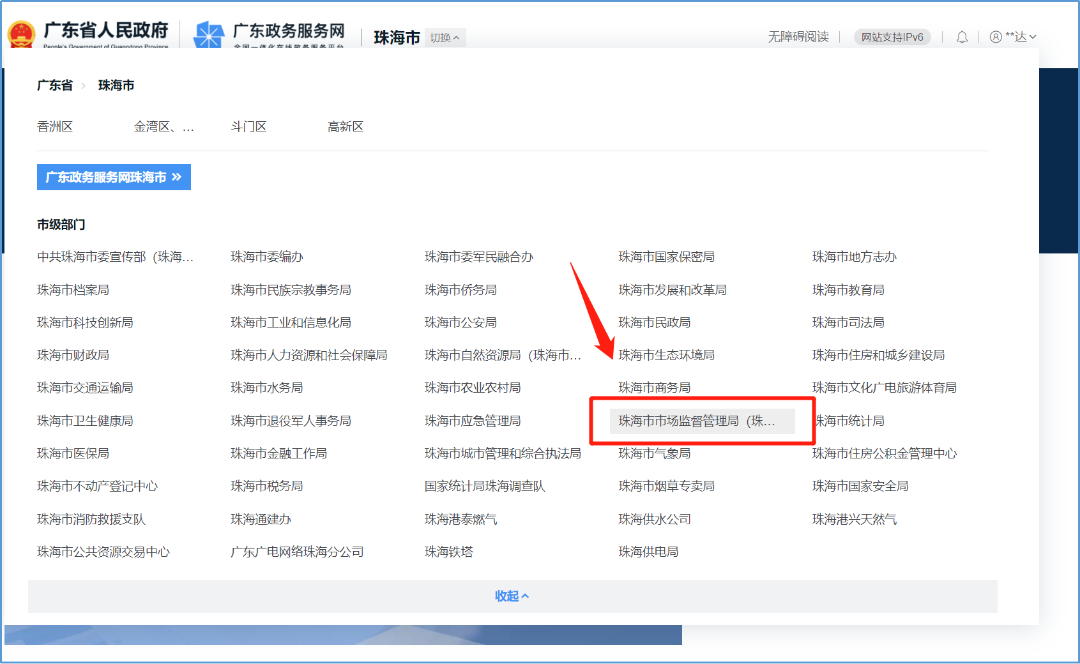
Task: Open 珠海市国家保密局 department
Action: point(666,257)
